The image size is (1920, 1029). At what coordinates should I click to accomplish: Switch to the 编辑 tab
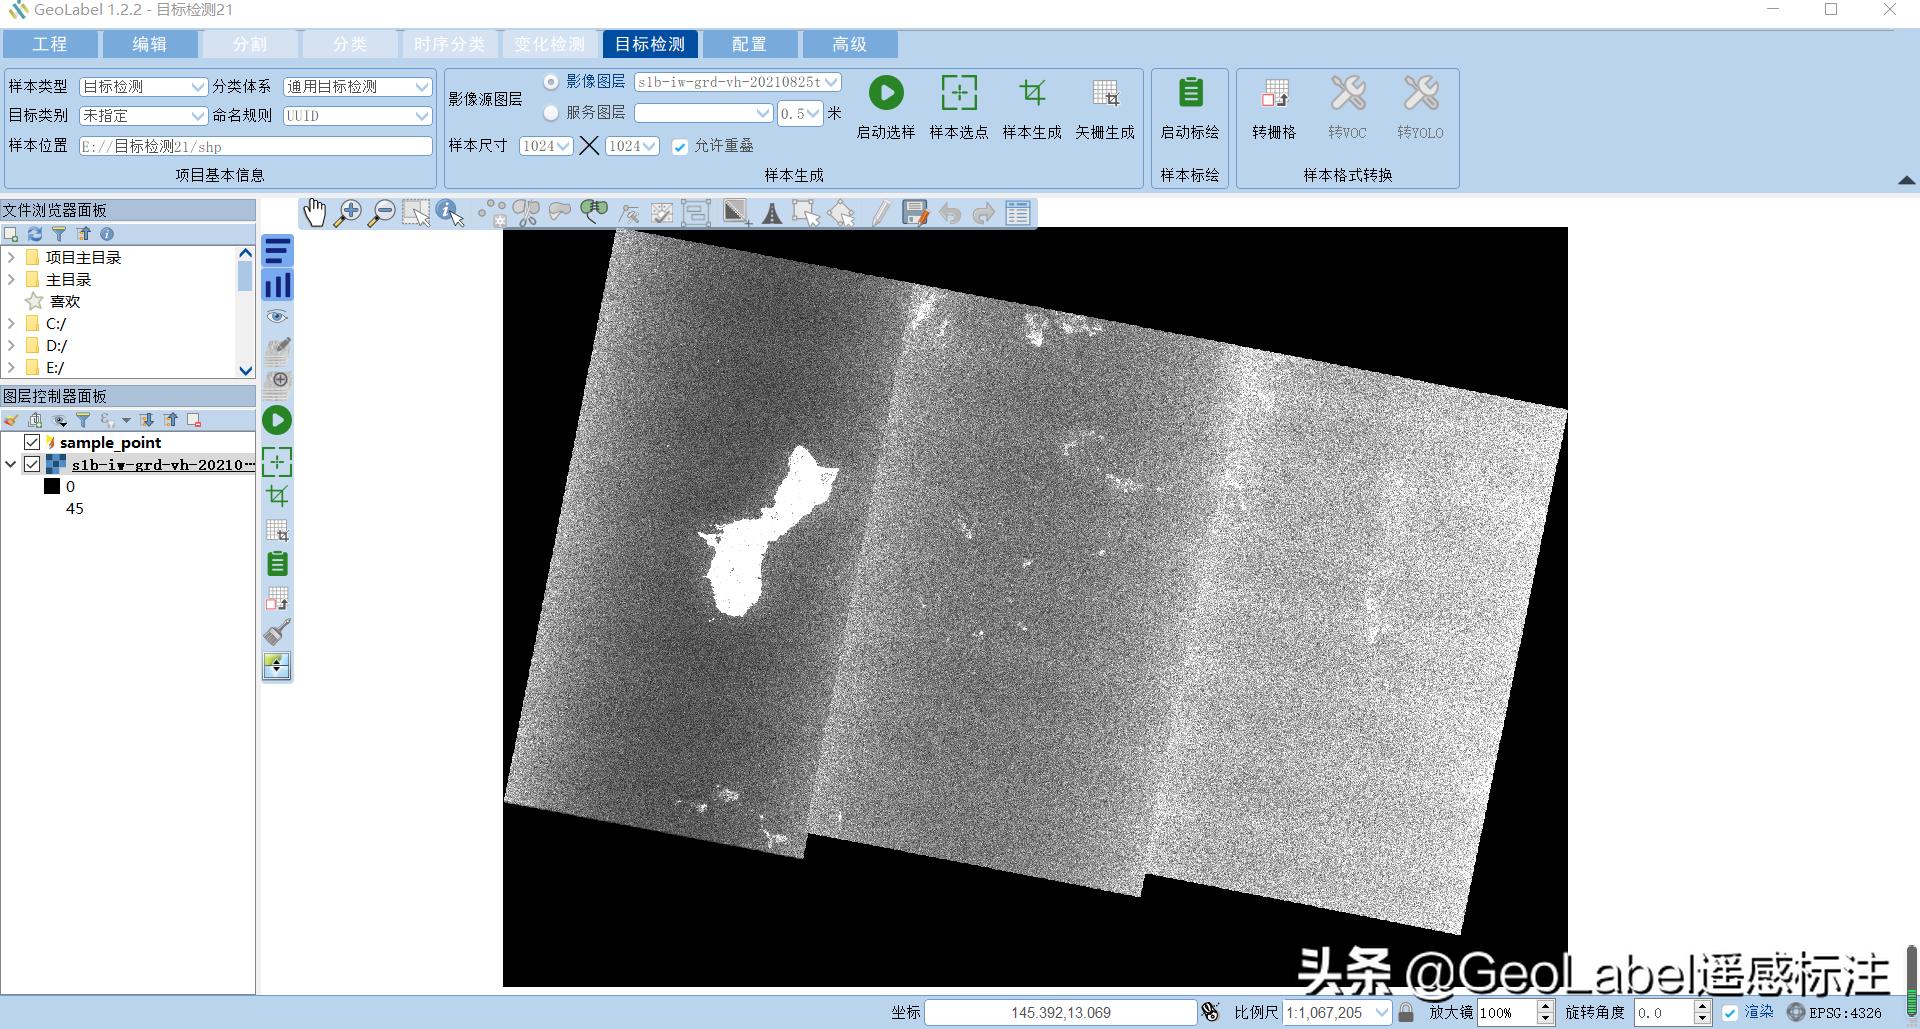pyautogui.click(x=150, y=44)
